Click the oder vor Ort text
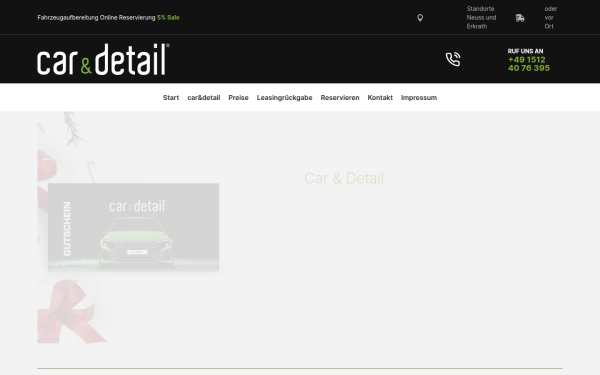600x375 pixels. pos(551,18)
